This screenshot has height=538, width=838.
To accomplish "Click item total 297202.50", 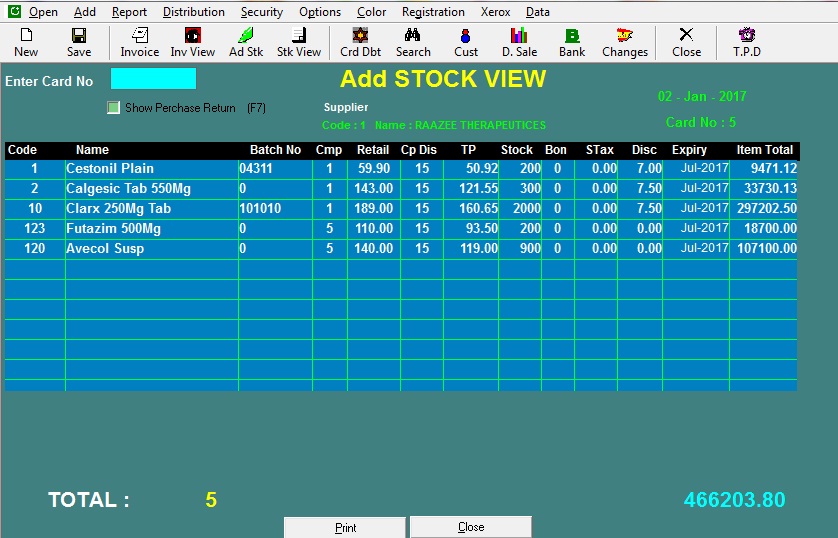I will 767,208.
